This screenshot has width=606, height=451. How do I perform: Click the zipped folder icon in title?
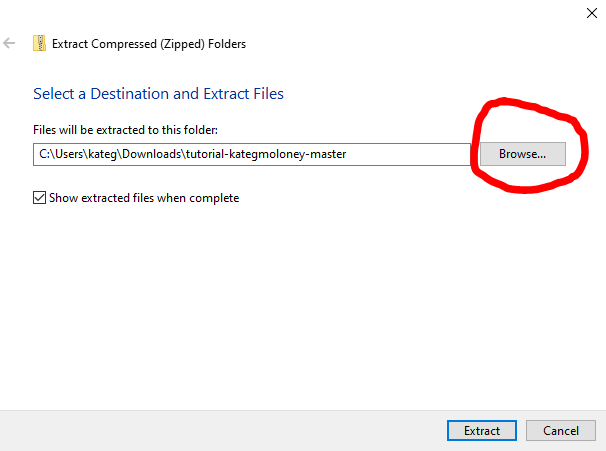click(x=39, y=43)
